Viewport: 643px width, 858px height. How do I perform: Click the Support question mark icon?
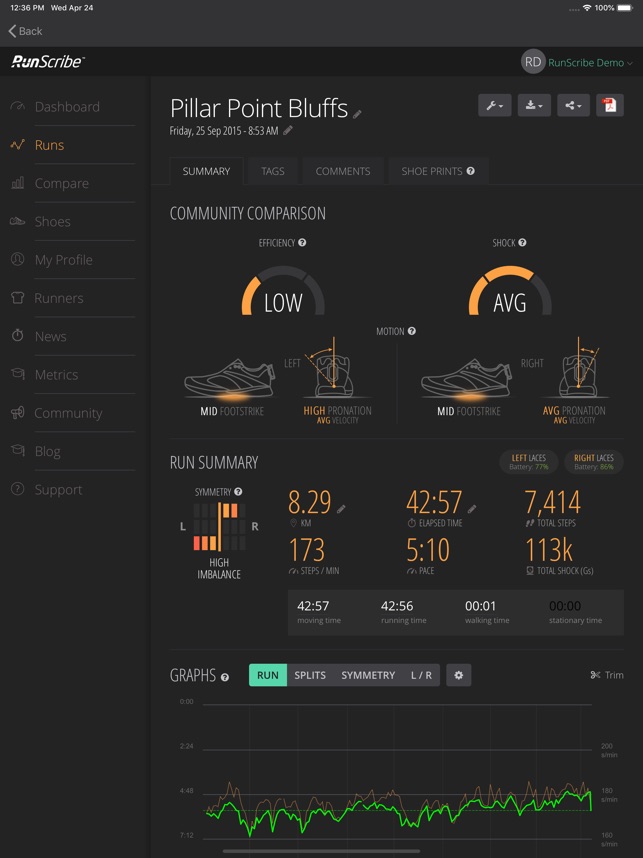click(x=18, y=489)
